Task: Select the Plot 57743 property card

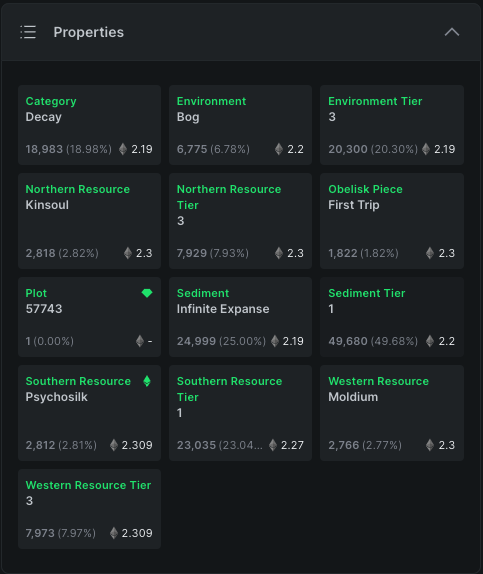Action: (x=89, y=317)
